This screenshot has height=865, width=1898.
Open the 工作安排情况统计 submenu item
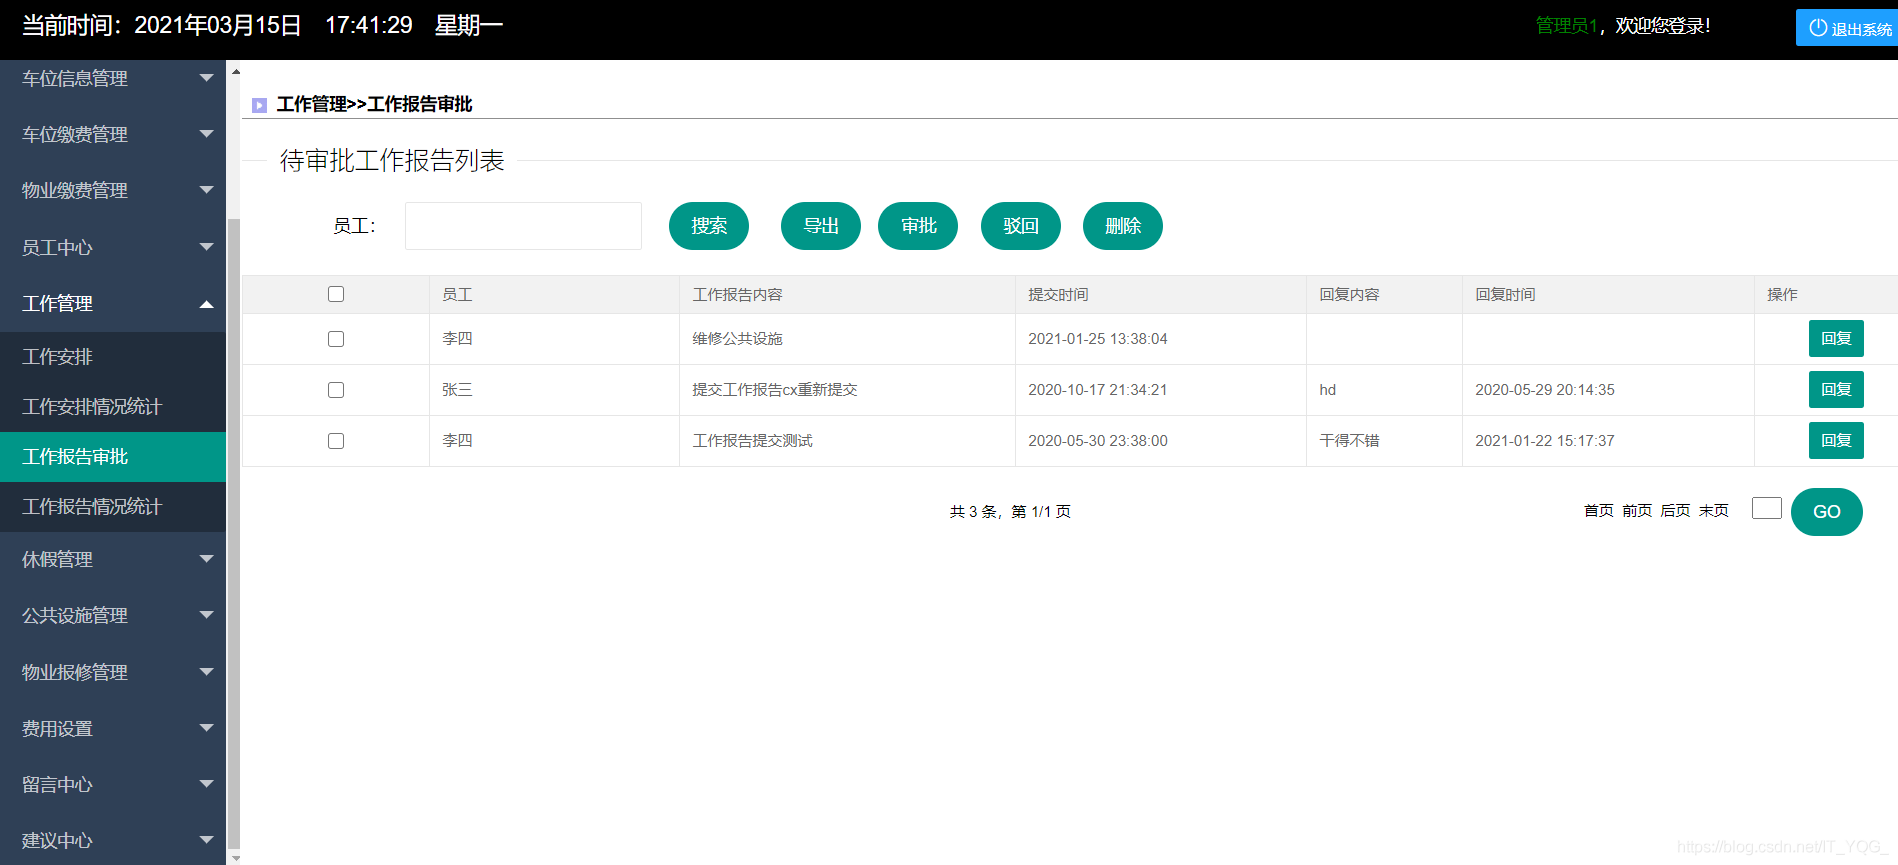(113, 407)
